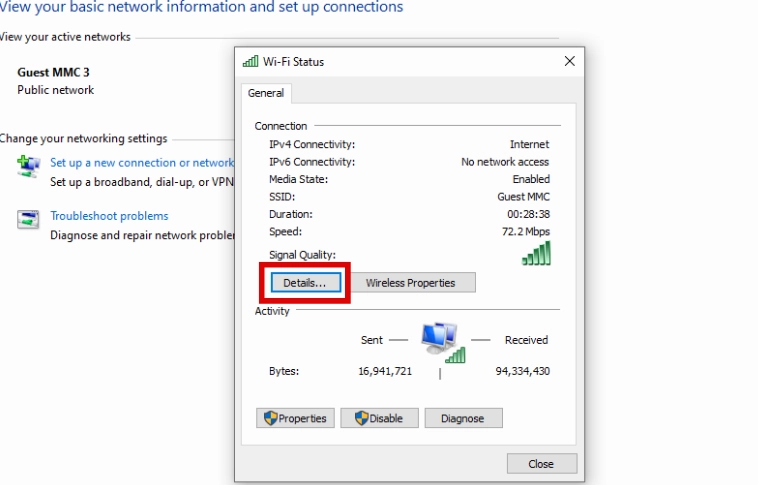Viewport: 758px width, 485px height.
Task: Click the Speed label
Action: click(285, 232)
